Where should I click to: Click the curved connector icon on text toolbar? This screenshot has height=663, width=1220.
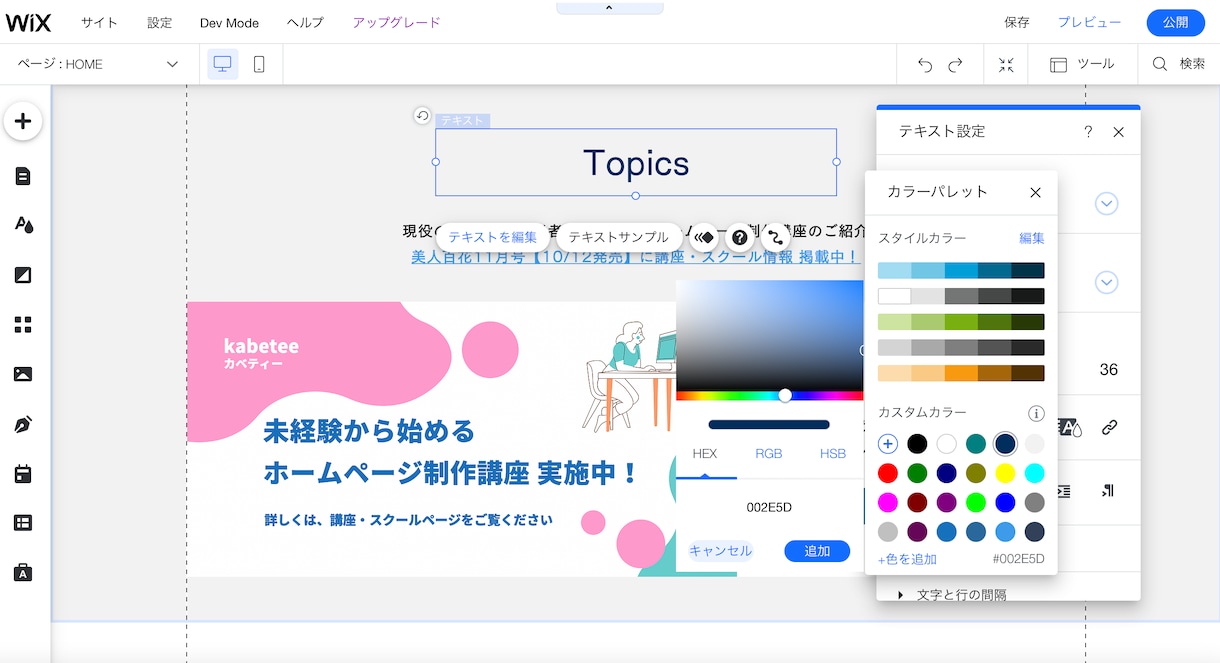(x=776, y=237)
